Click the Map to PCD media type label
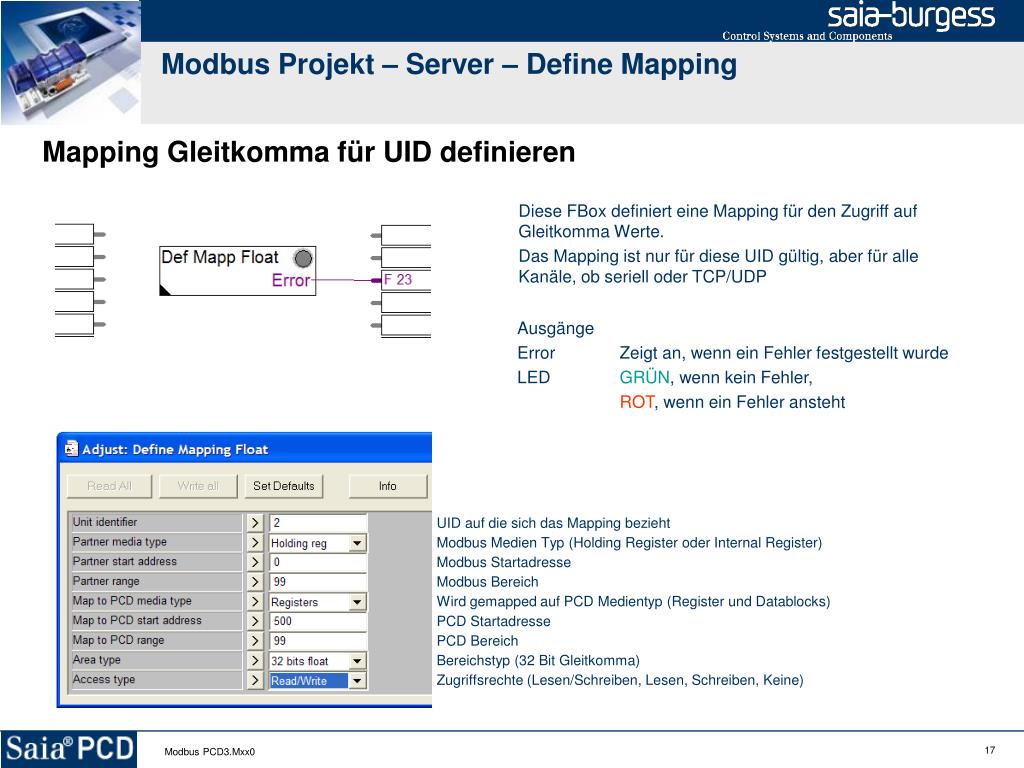The width and height of the screenshot is (1024, 768). tap(155, 601)
